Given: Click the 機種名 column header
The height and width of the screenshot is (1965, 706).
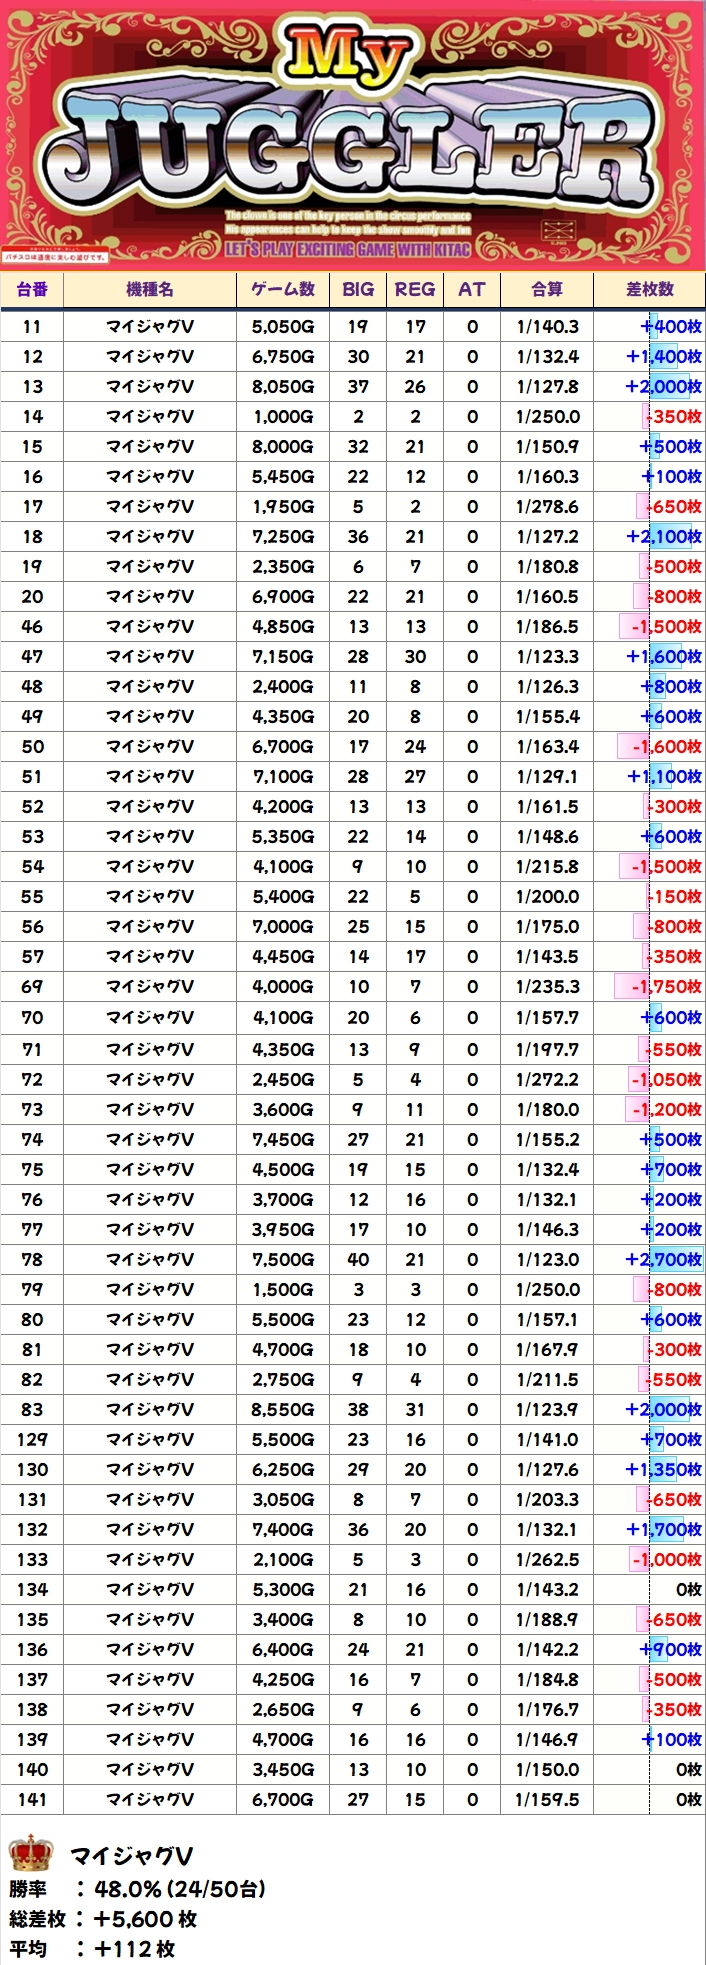Looking at the screenshot, I should [x=150, y=289].
